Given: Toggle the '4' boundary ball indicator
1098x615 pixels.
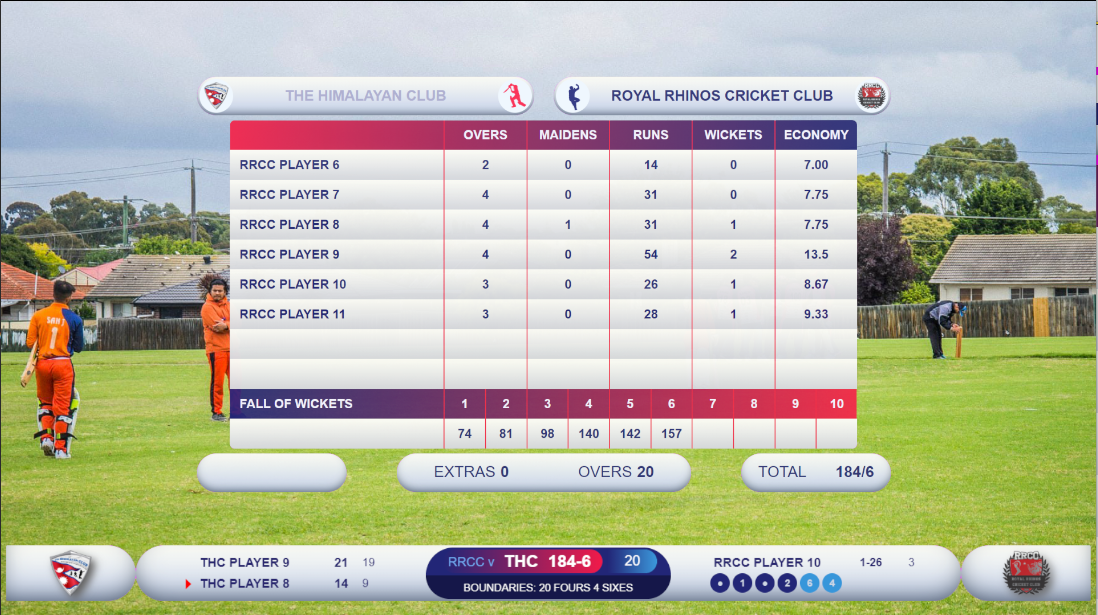Looking at the screenshot, I should click(x=832, y=582).
